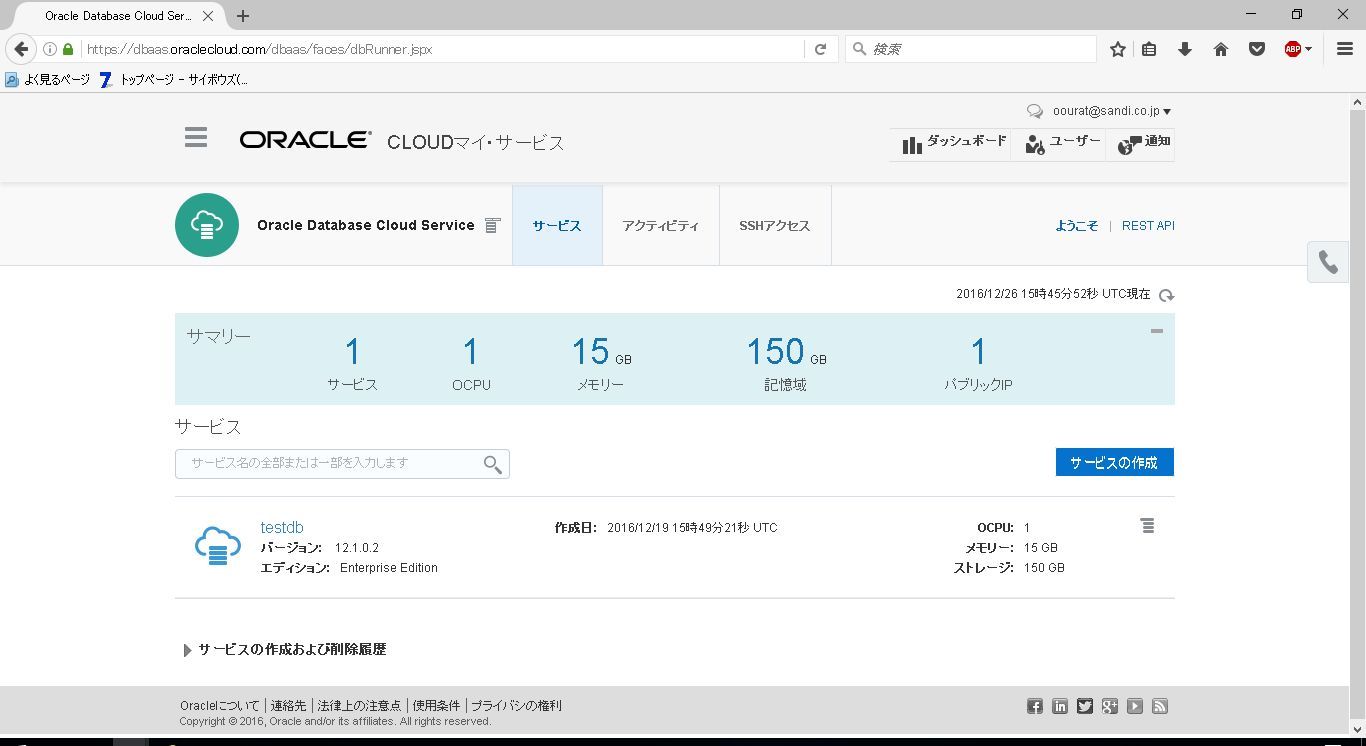Click the magnifier icon in service search

[x=492, y=464]
